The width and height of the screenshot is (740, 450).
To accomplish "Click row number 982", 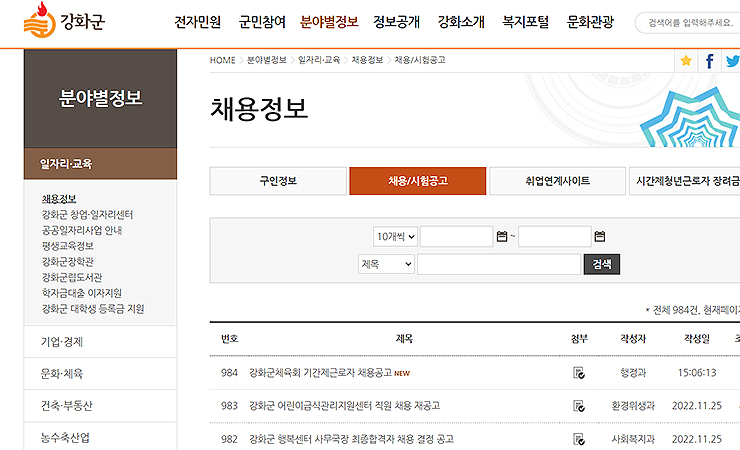I will (x=229, y=439).
